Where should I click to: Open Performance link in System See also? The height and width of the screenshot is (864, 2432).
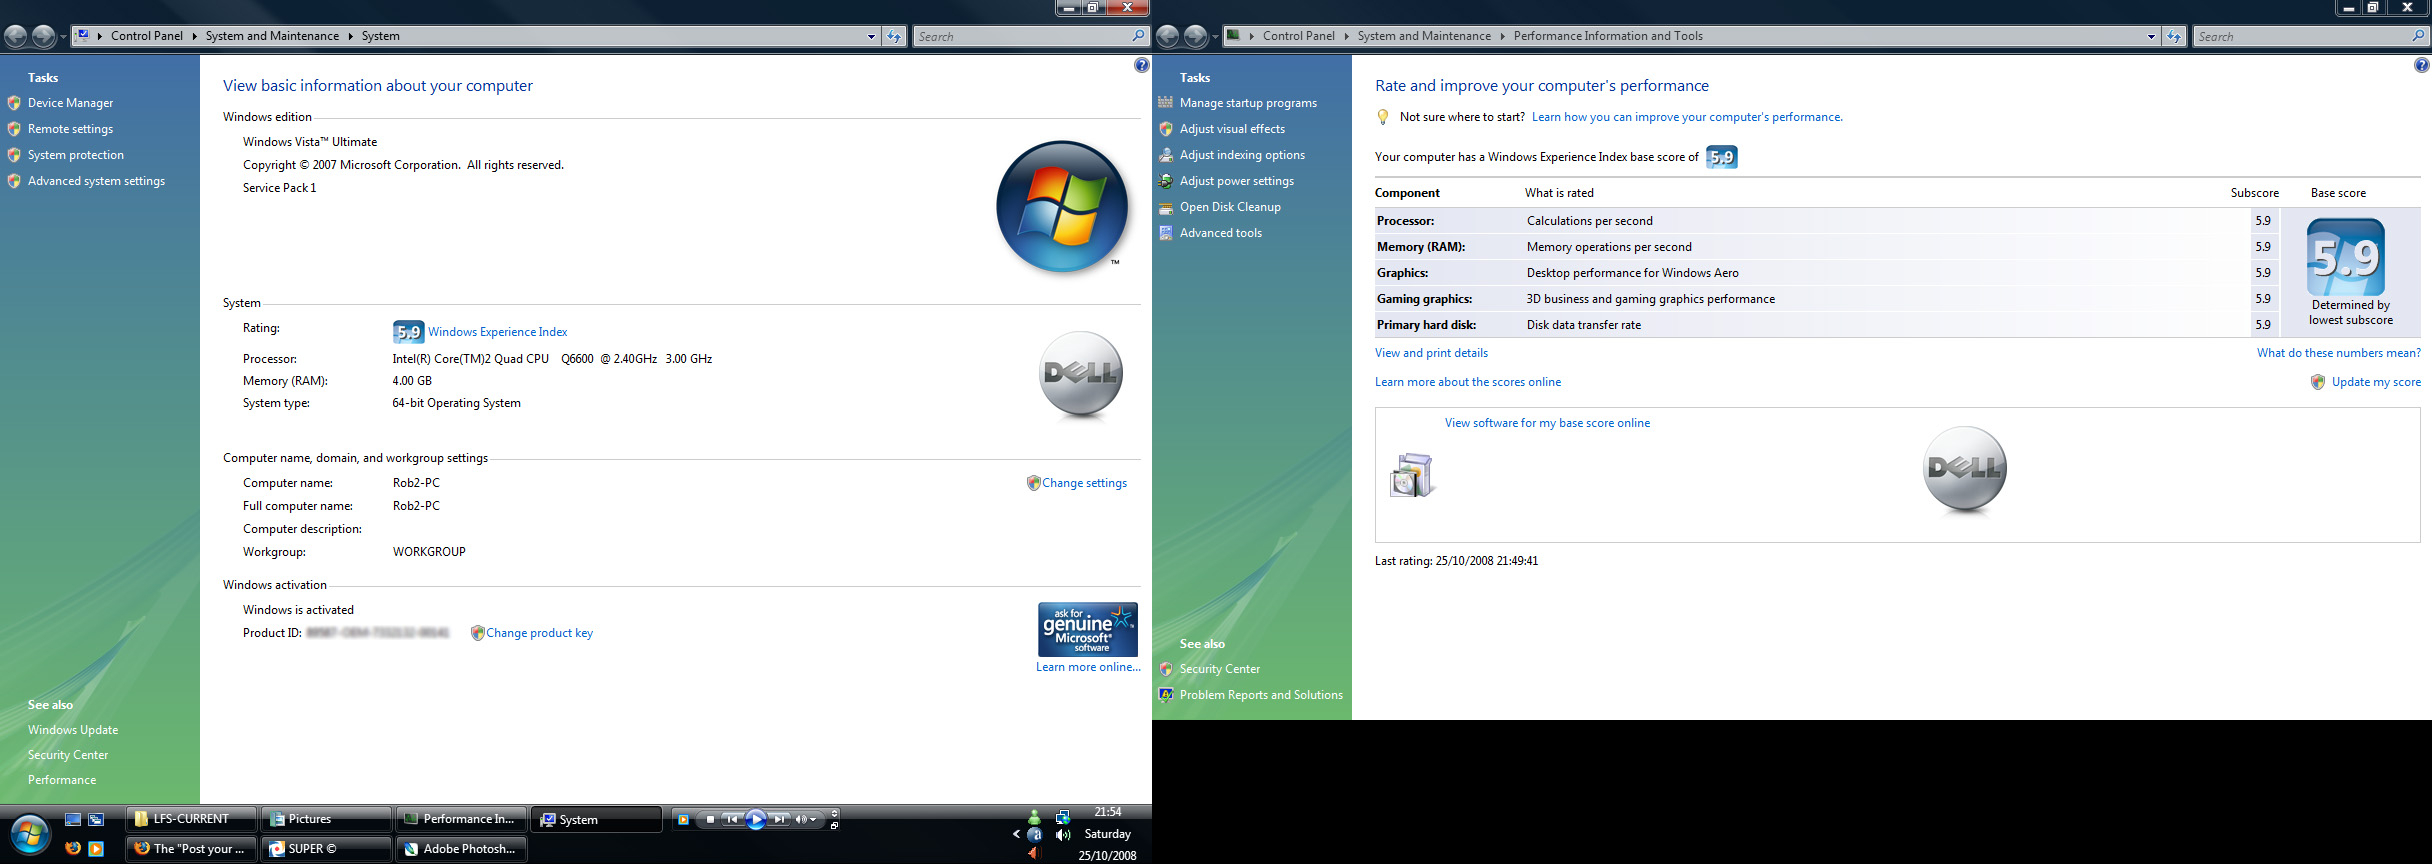62,780
